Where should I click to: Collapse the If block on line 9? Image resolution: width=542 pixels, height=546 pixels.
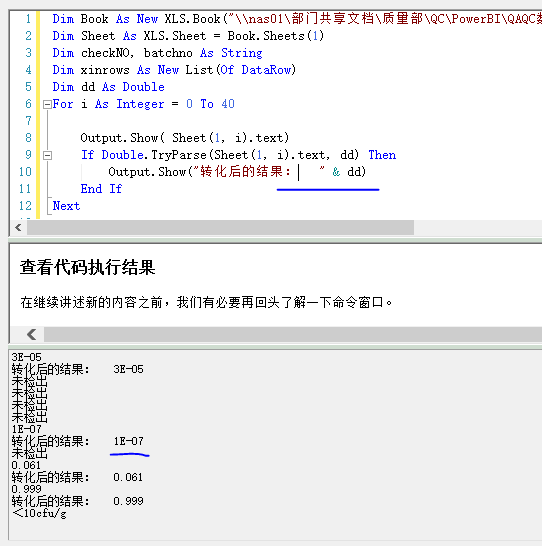pyautogui.click(x=47, y=155)
